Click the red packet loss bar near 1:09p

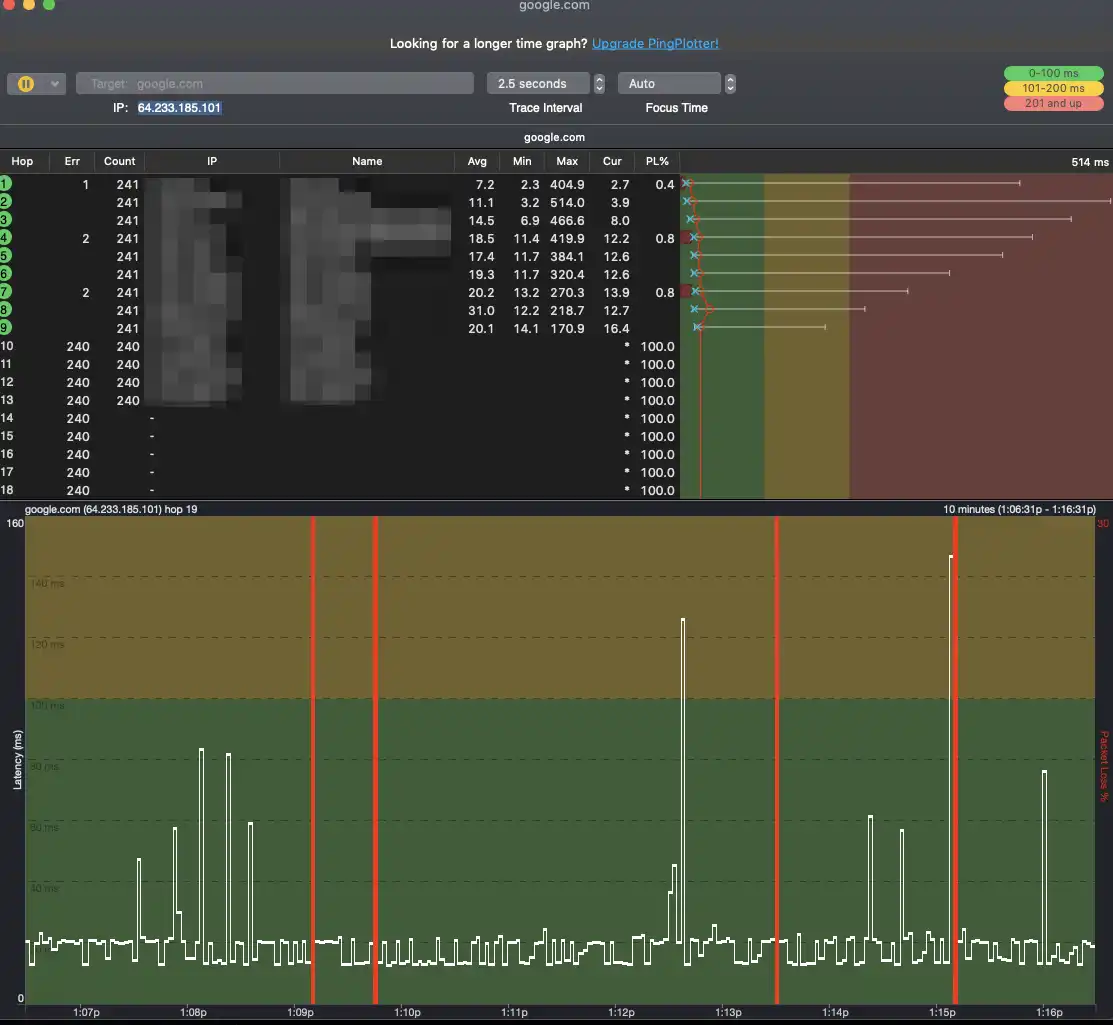[x=313, y=760]
